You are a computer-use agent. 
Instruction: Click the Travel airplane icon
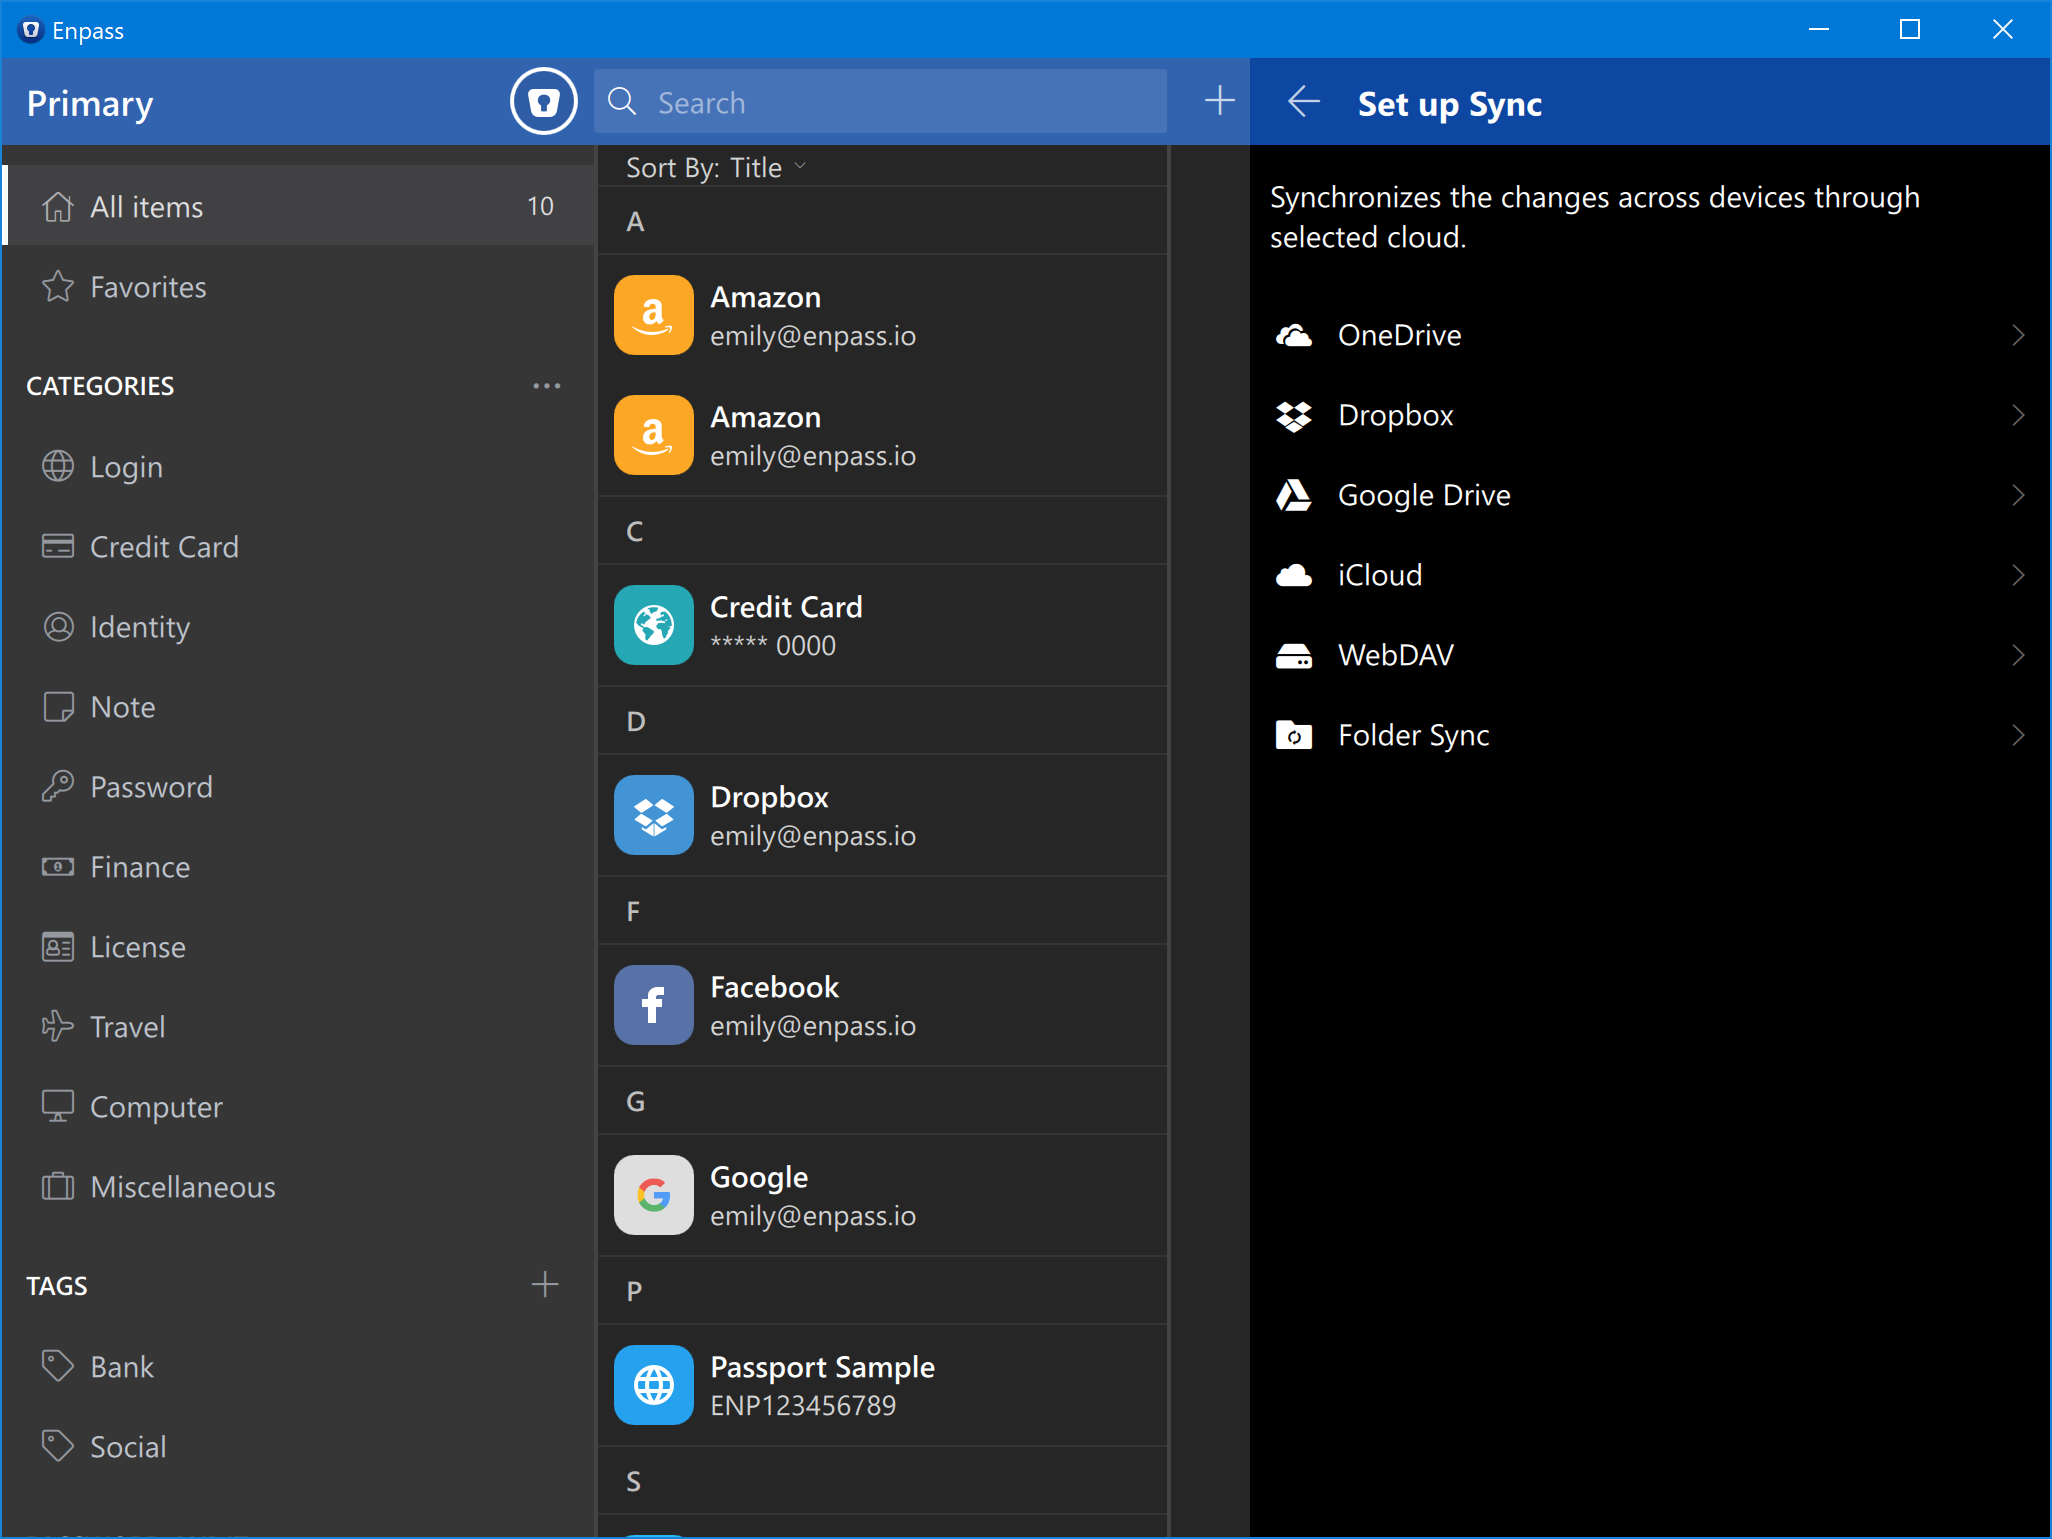[58, 1027]
